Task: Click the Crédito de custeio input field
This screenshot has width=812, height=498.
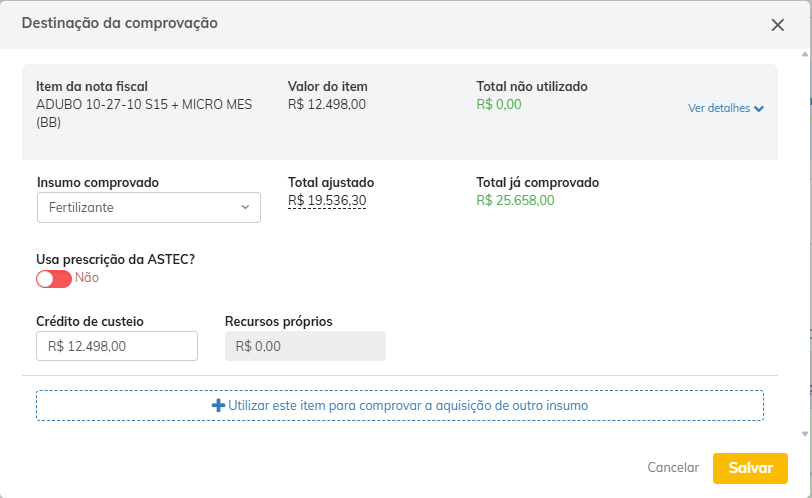Action: [x=117, y=346]
